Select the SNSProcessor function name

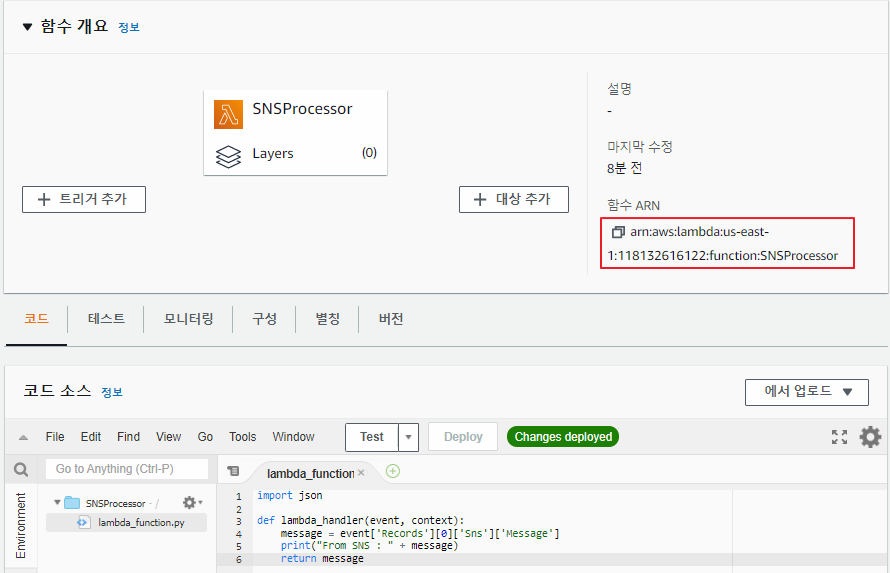[x=302, y=108]
